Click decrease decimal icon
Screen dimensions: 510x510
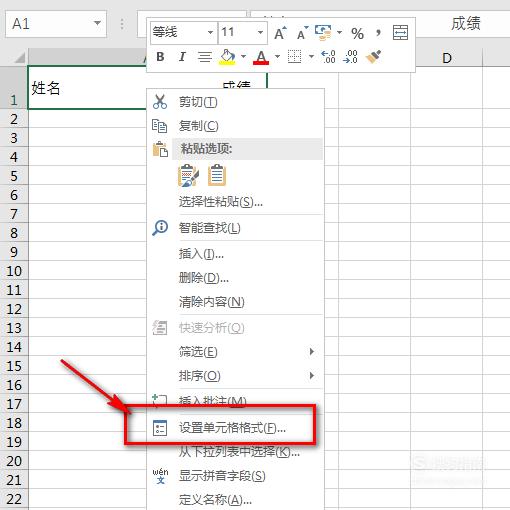pos(350,57)
